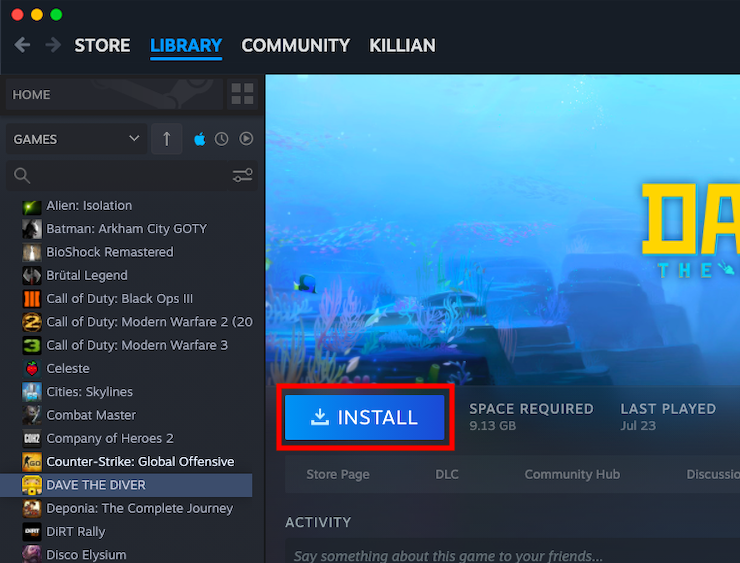This screenshot has width=740, height=563.
Task: Click the Disco Elysium icon
Action: (32, 555)
